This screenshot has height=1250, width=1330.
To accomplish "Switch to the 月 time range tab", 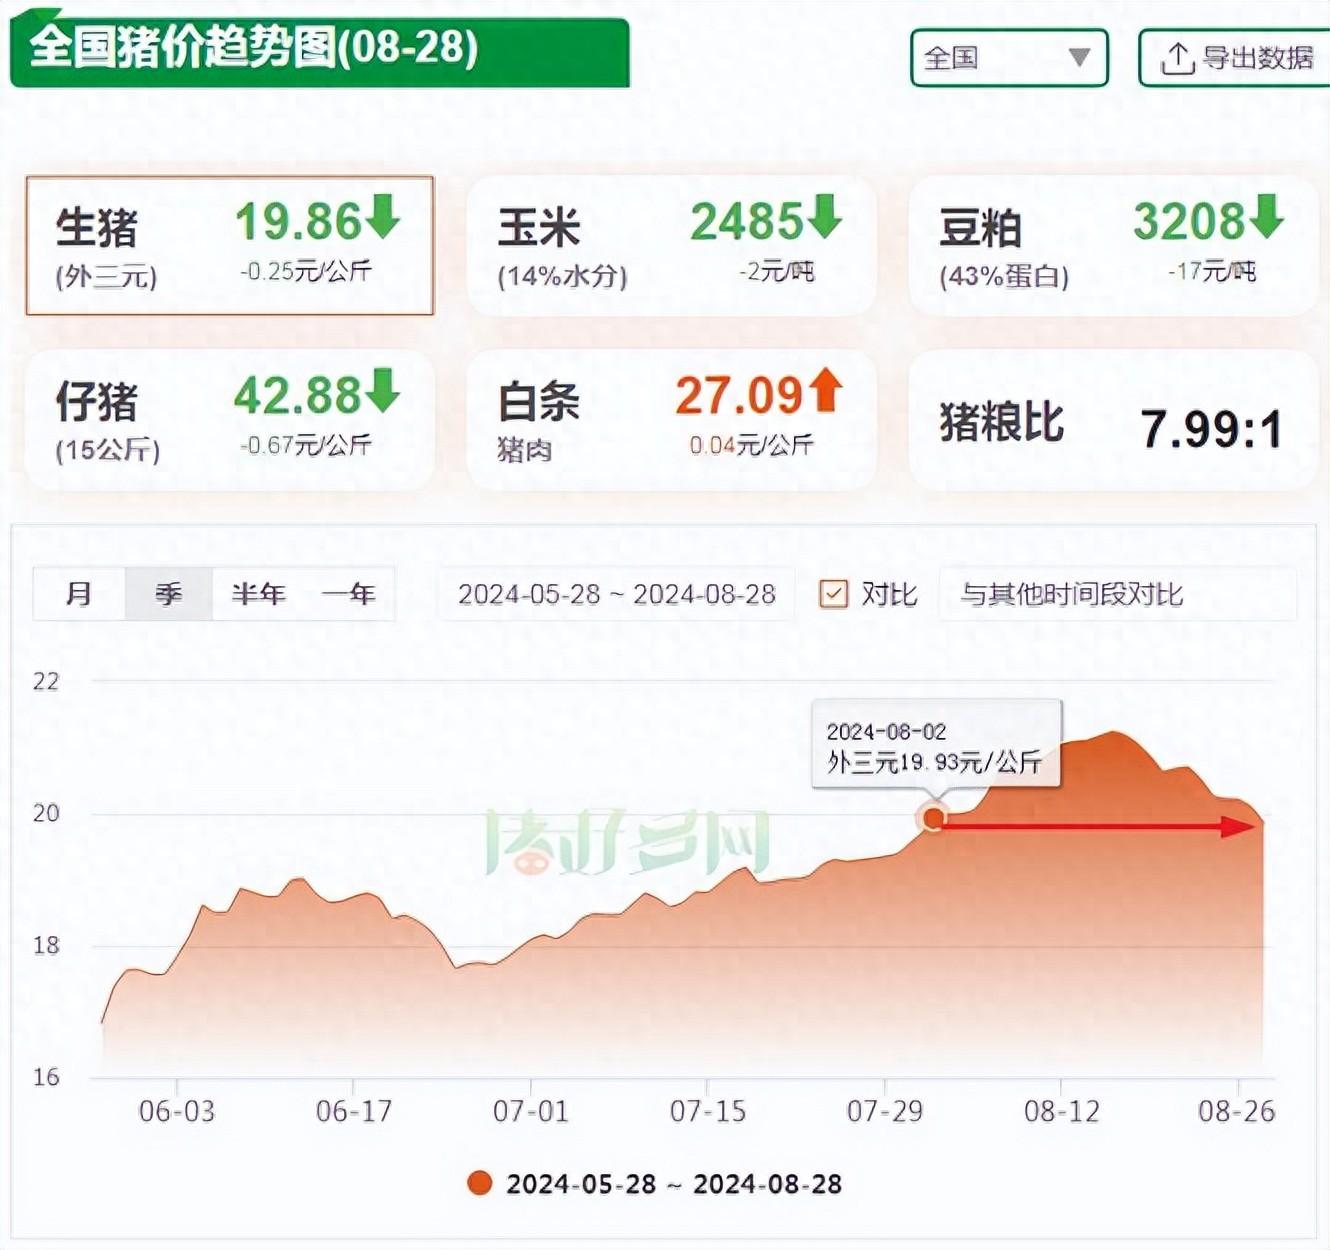I will click(79, 594).
